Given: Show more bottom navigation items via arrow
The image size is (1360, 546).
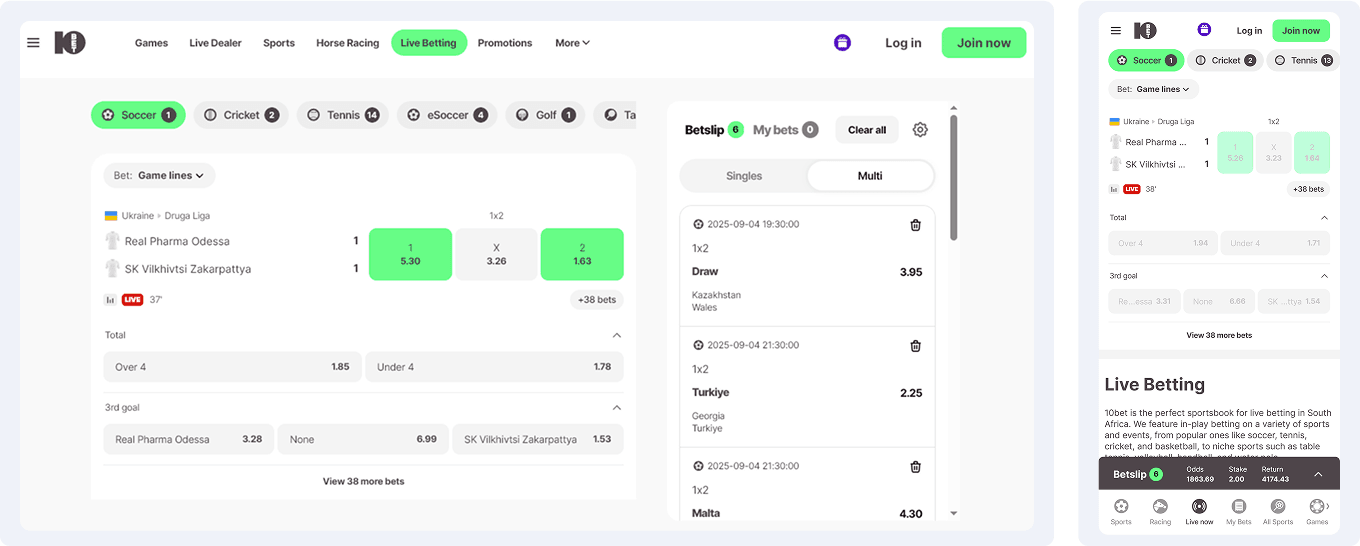Looking at the screenshot, I should pos(1328,507).
